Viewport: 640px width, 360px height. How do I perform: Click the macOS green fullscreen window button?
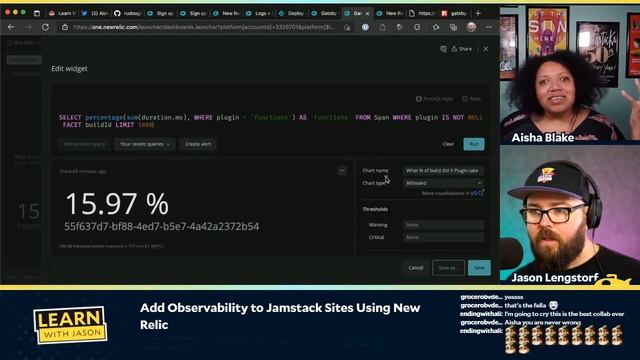[23, 13]
